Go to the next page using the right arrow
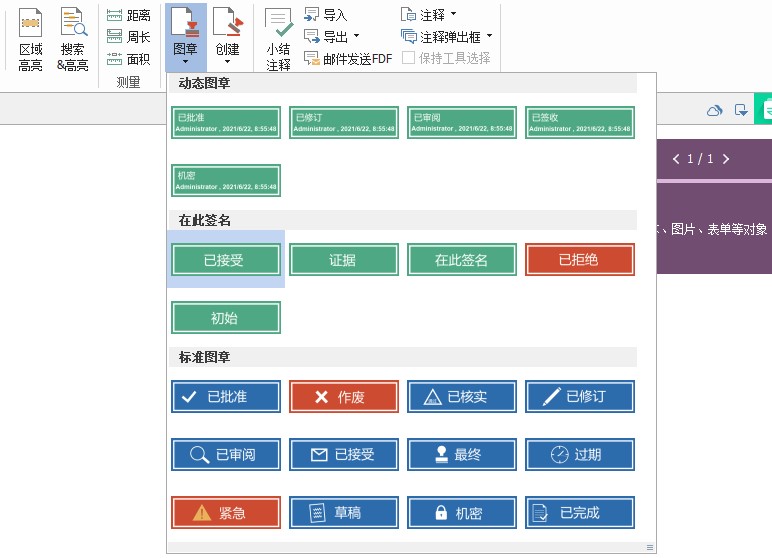772x558 pixels. 726,159
